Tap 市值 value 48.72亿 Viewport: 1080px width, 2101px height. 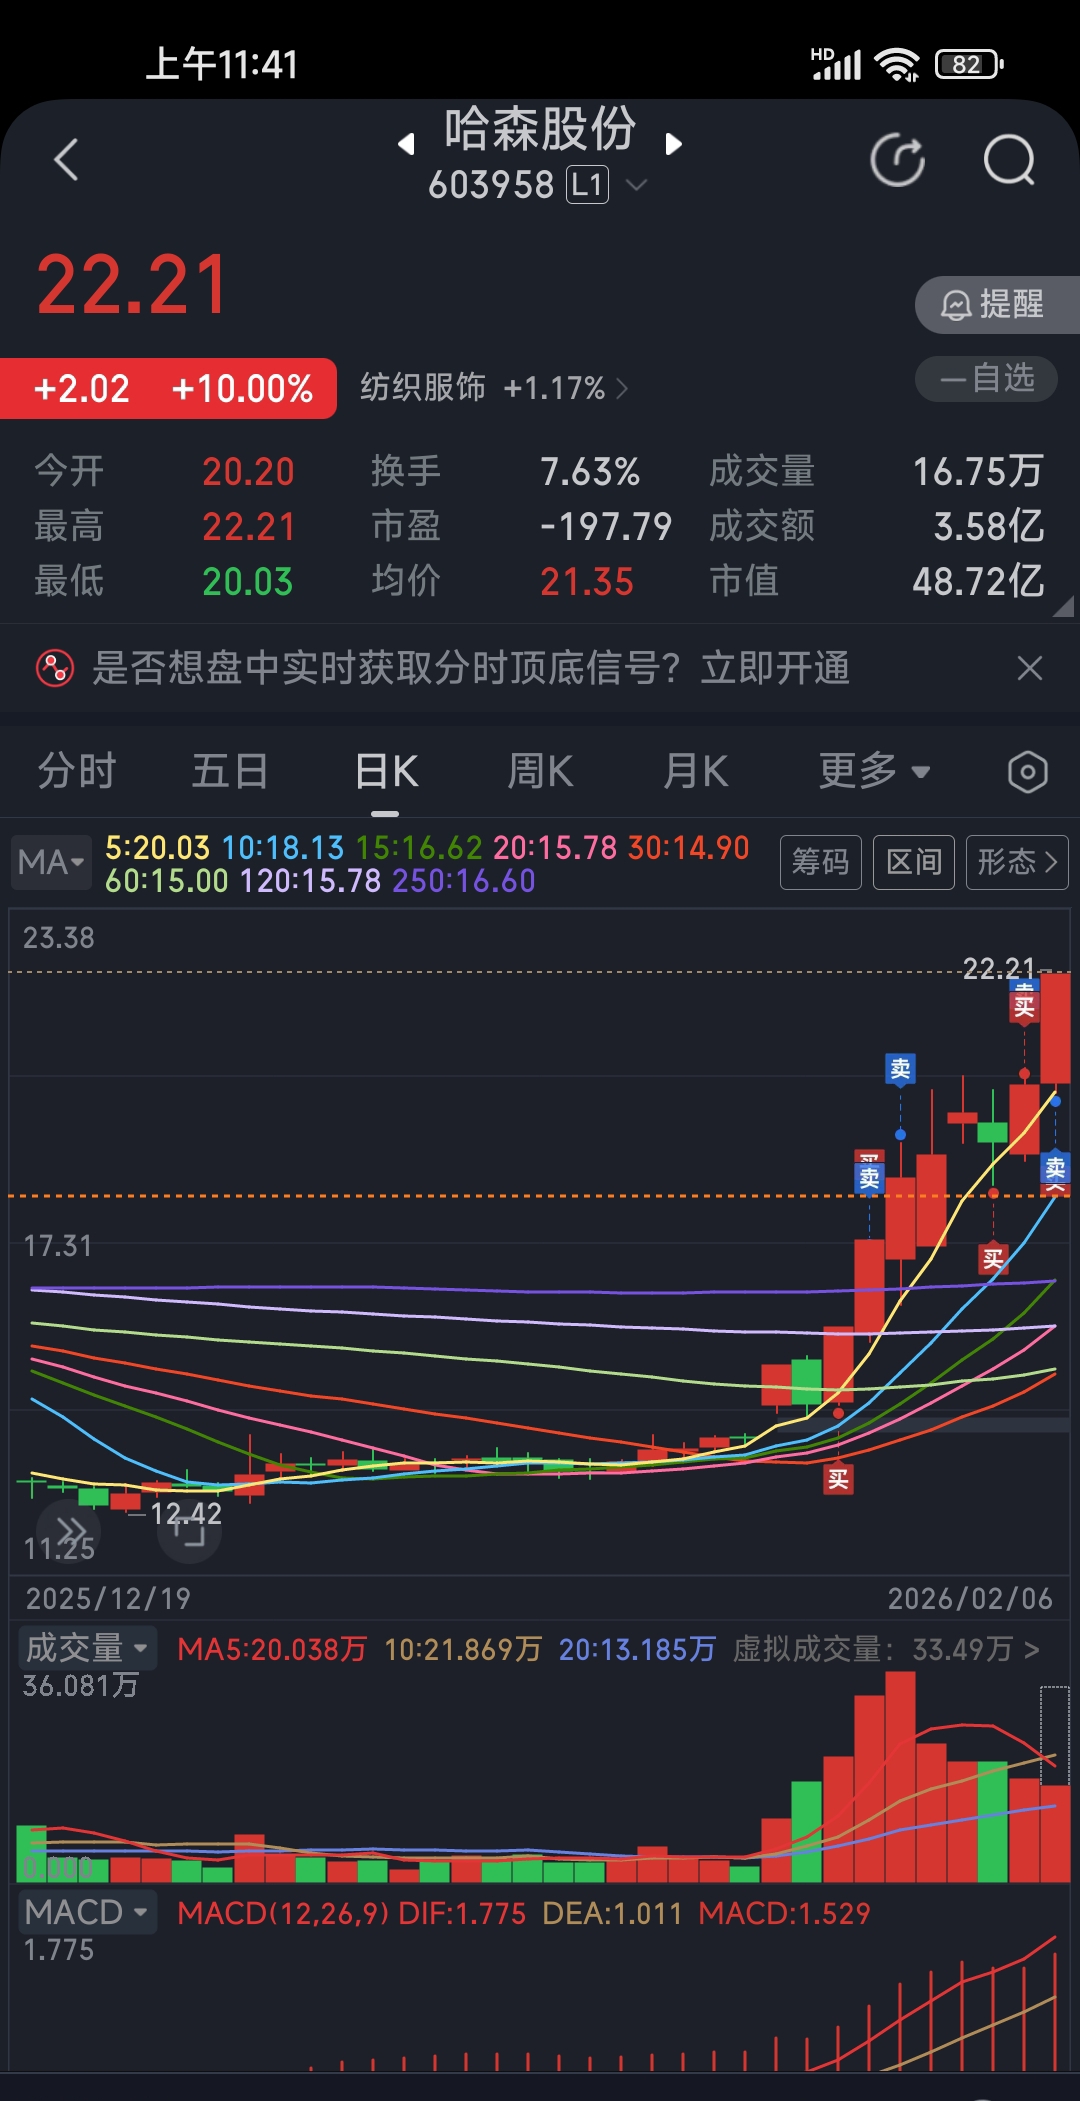click(978, 581)
